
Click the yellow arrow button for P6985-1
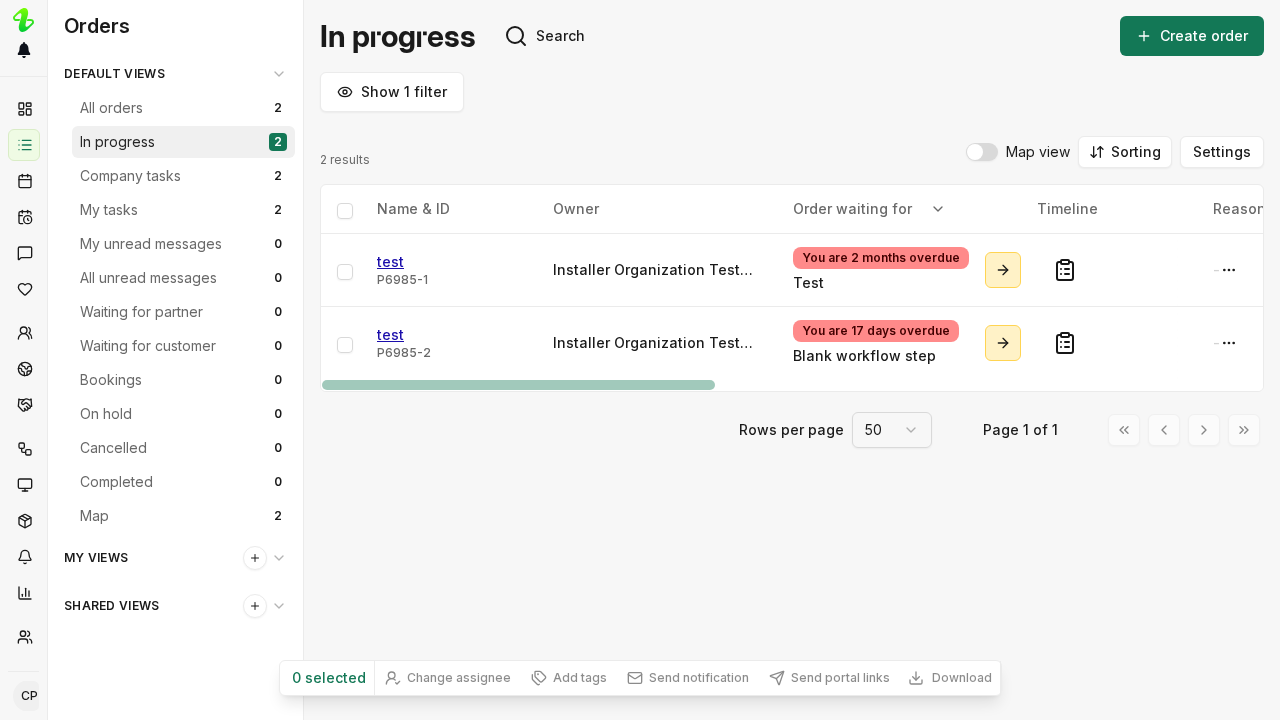(1003, 270)
